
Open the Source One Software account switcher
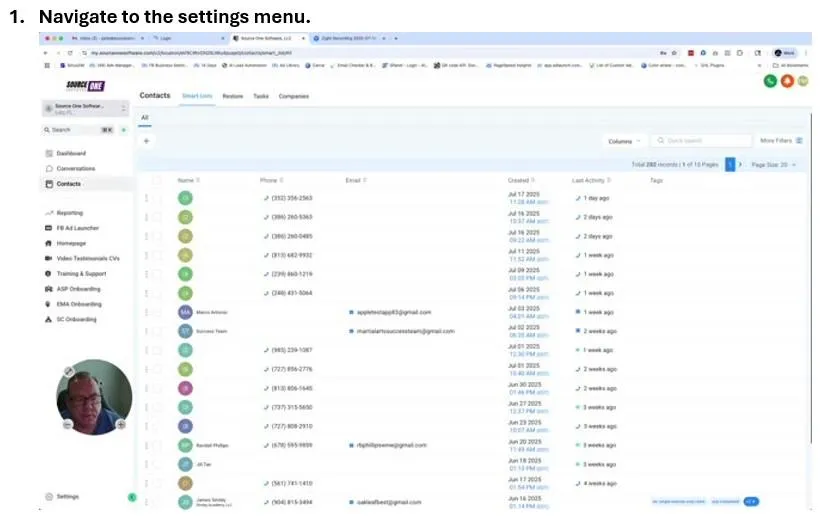[85, 108]
